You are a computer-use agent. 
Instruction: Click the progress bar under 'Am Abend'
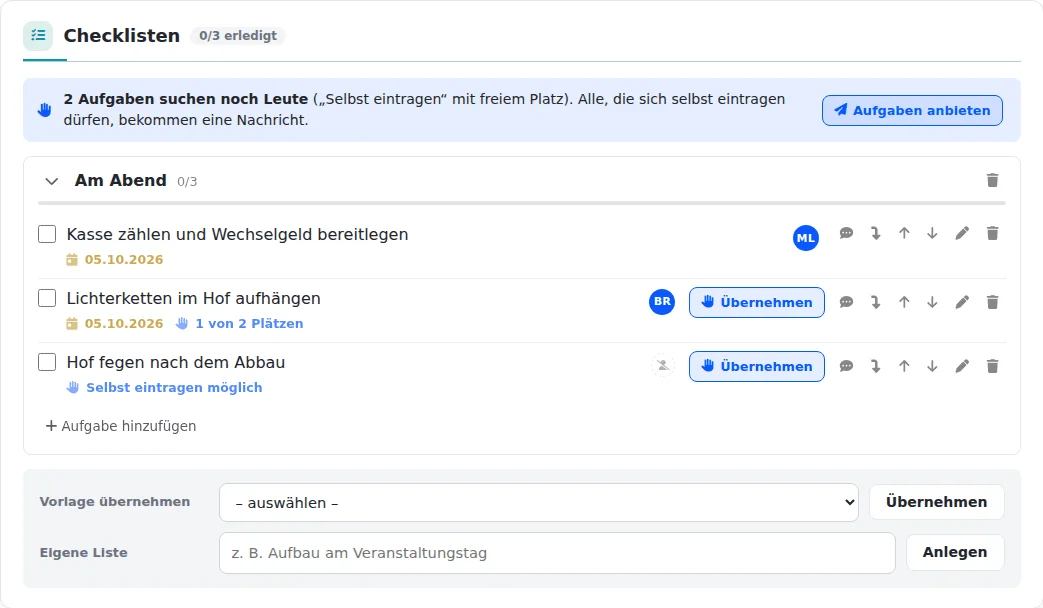click(x=522, y=202)
